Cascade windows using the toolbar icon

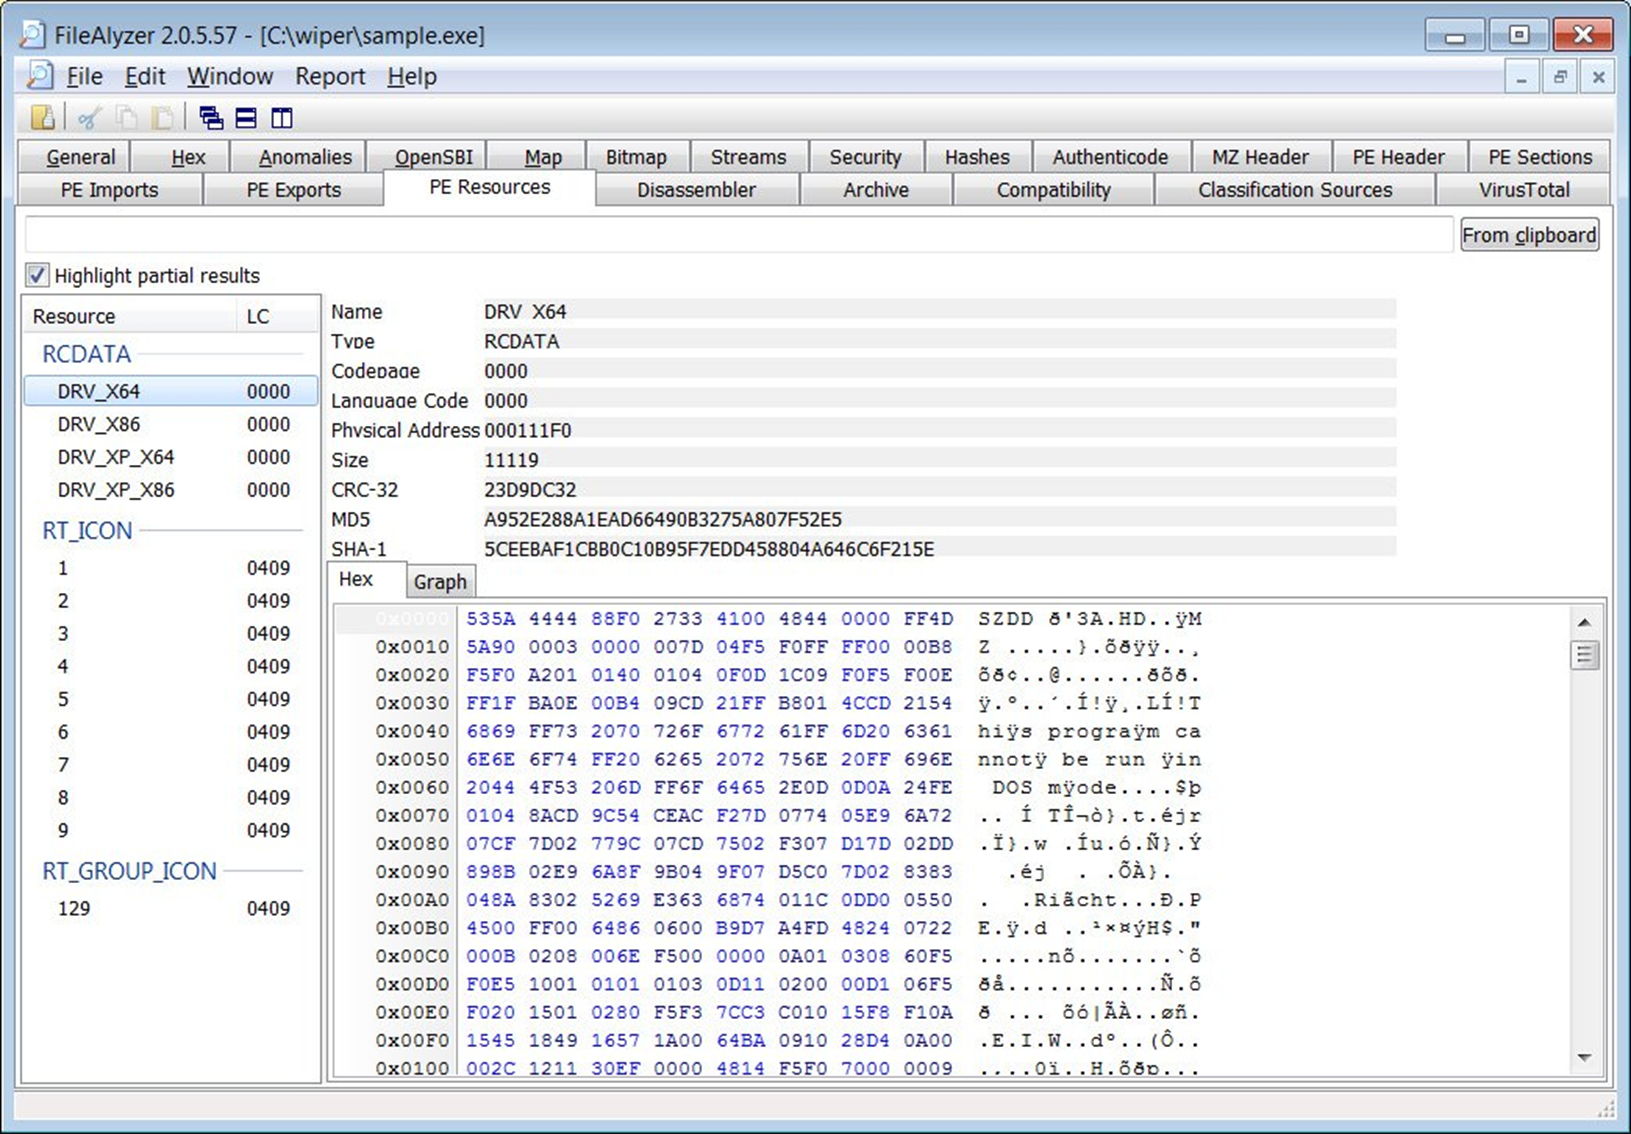coord(211,118)
